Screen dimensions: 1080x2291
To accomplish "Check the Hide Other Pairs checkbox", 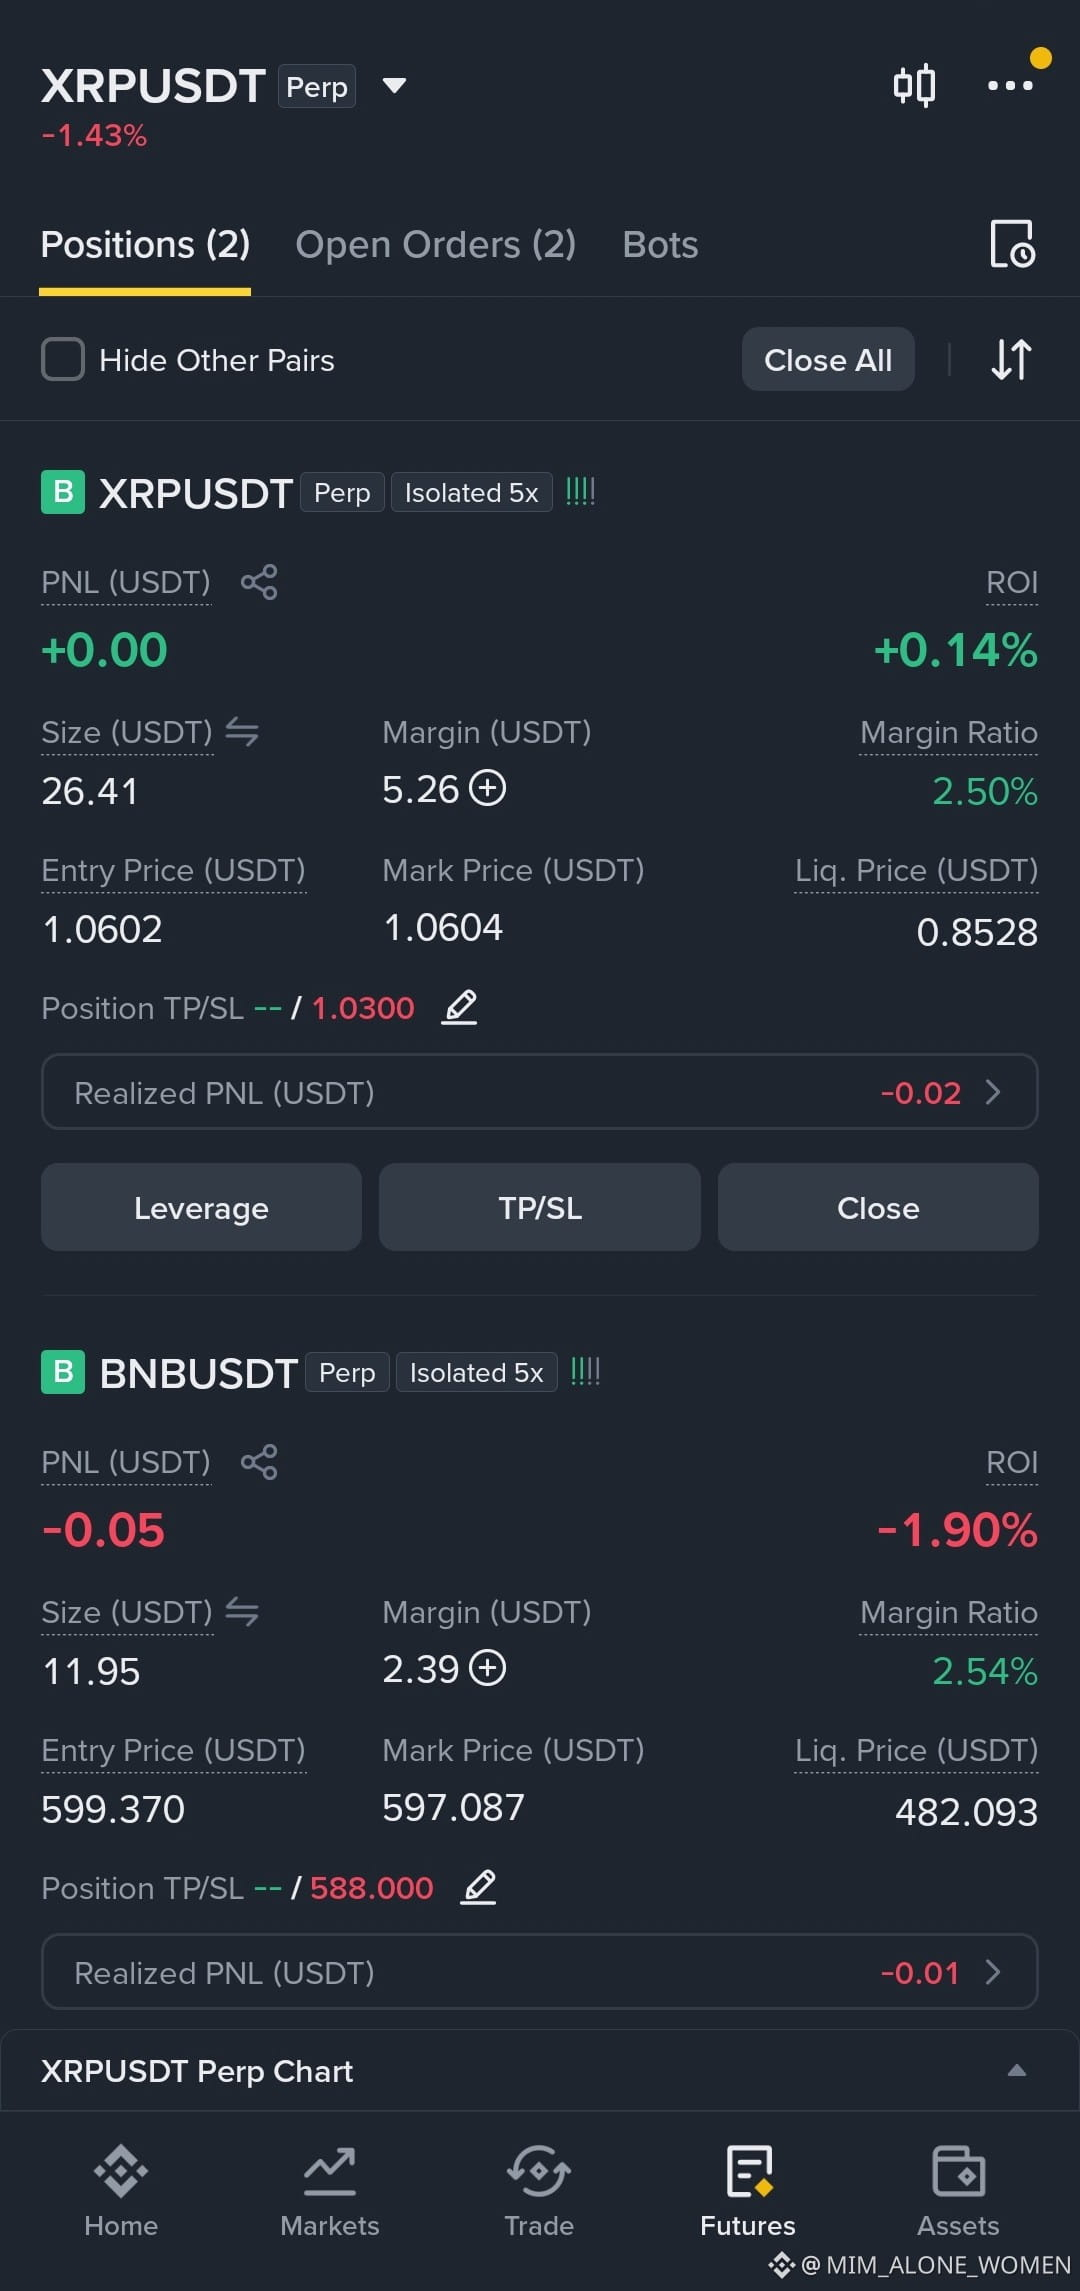I will tap(63, 359).
